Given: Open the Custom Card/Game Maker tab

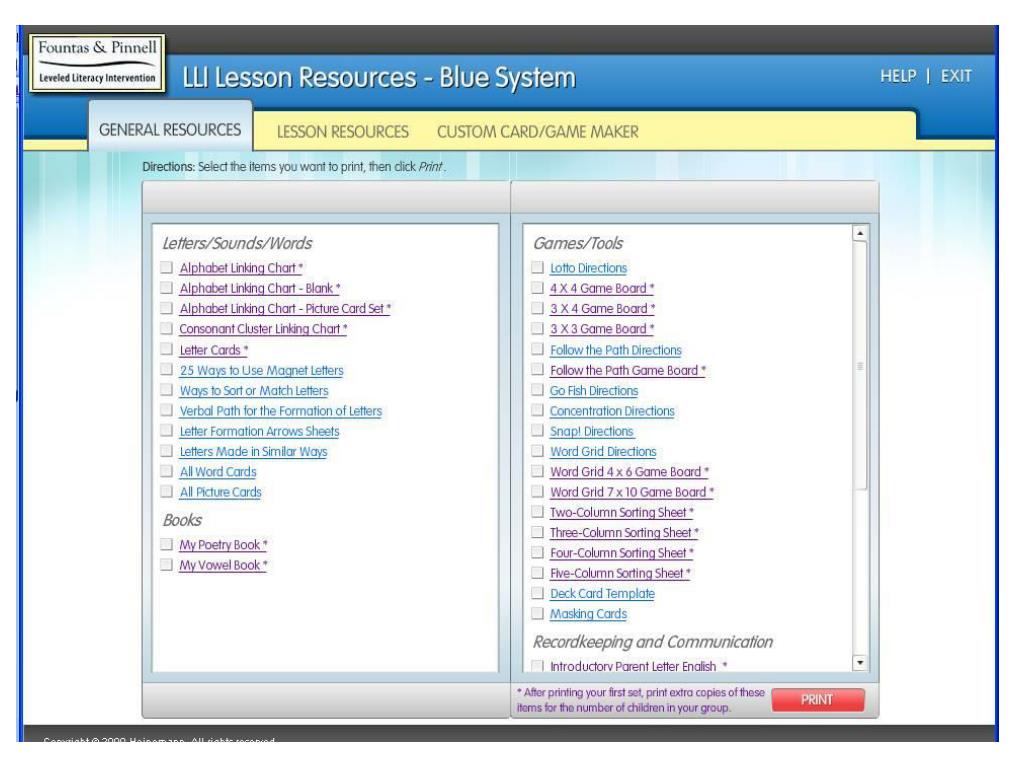Looking at the screenshot, I should [x=537, y=132].
